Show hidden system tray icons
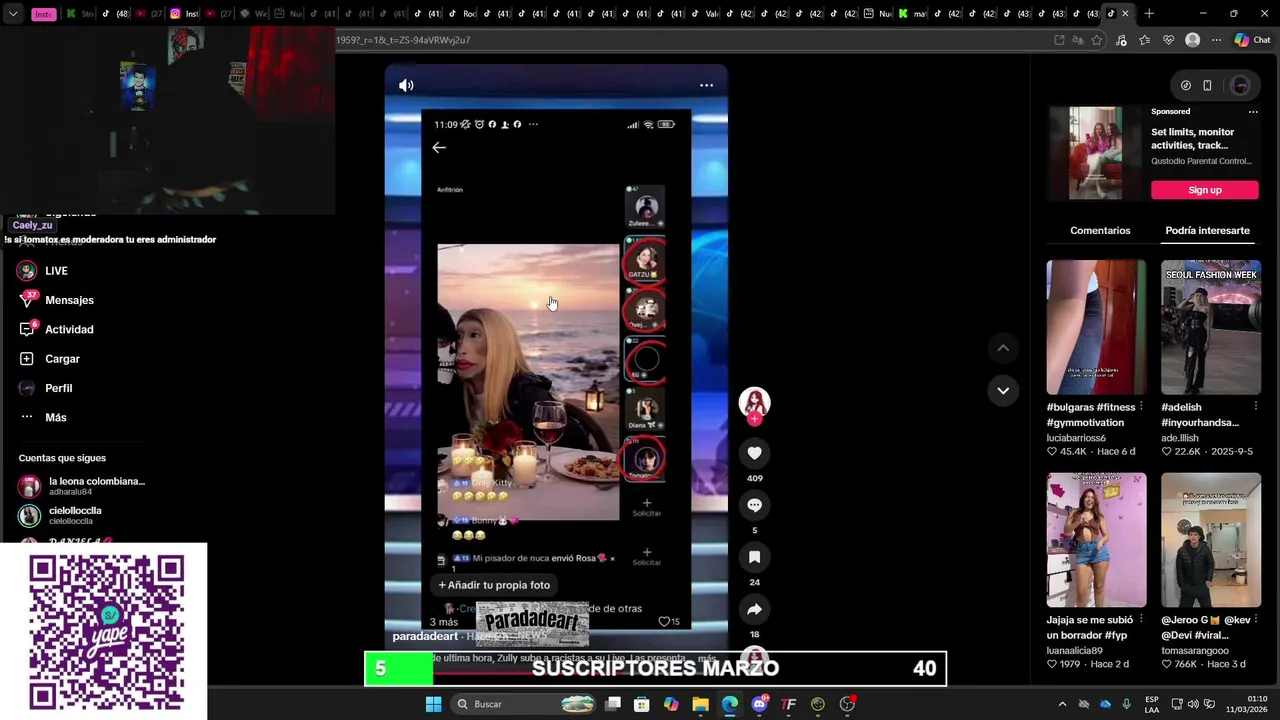Viewport: 1280px width, 720px height. [x=1062, y=704]
